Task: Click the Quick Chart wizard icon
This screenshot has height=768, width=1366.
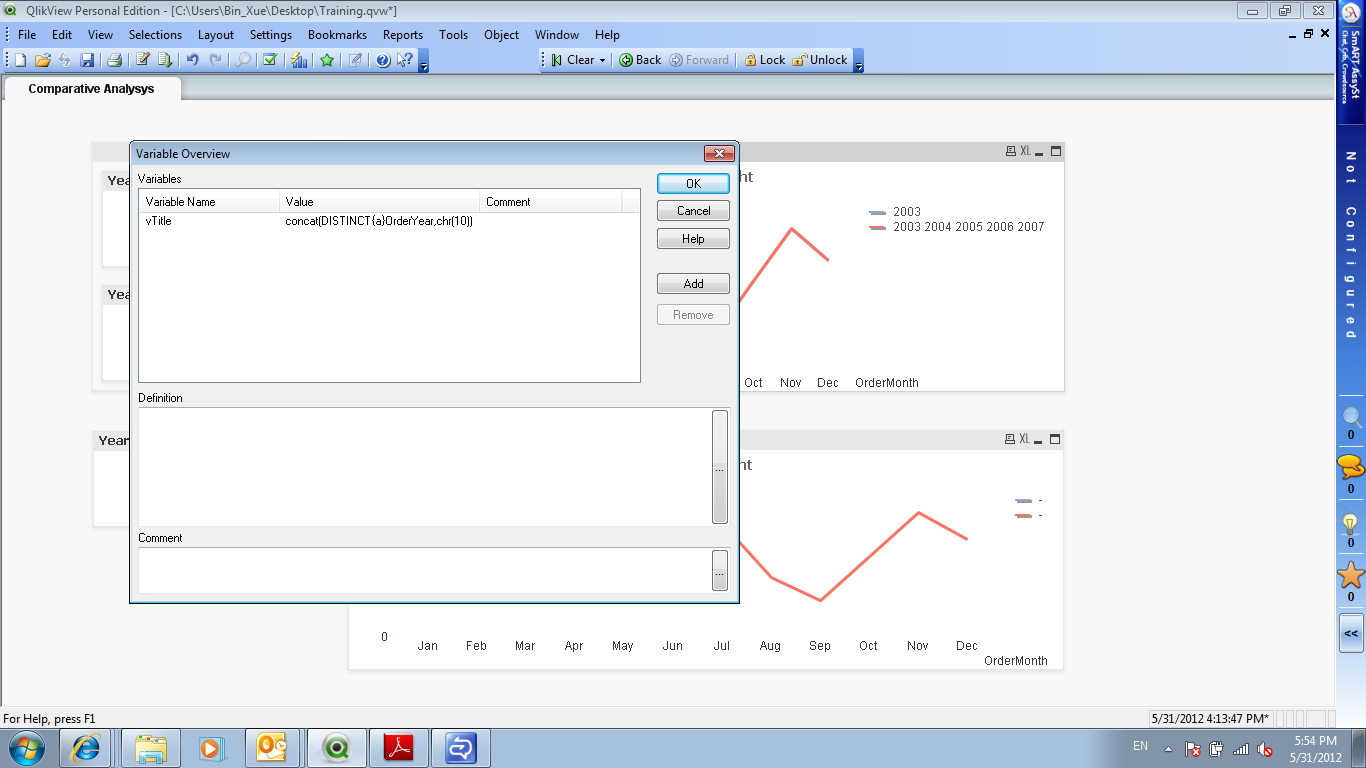Action: [x=299, y=60]
